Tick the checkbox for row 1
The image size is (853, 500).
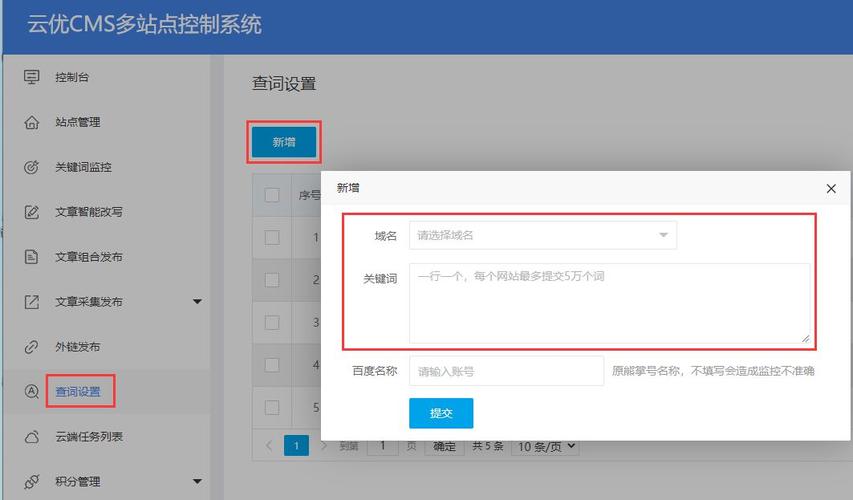tap(272, 237)
